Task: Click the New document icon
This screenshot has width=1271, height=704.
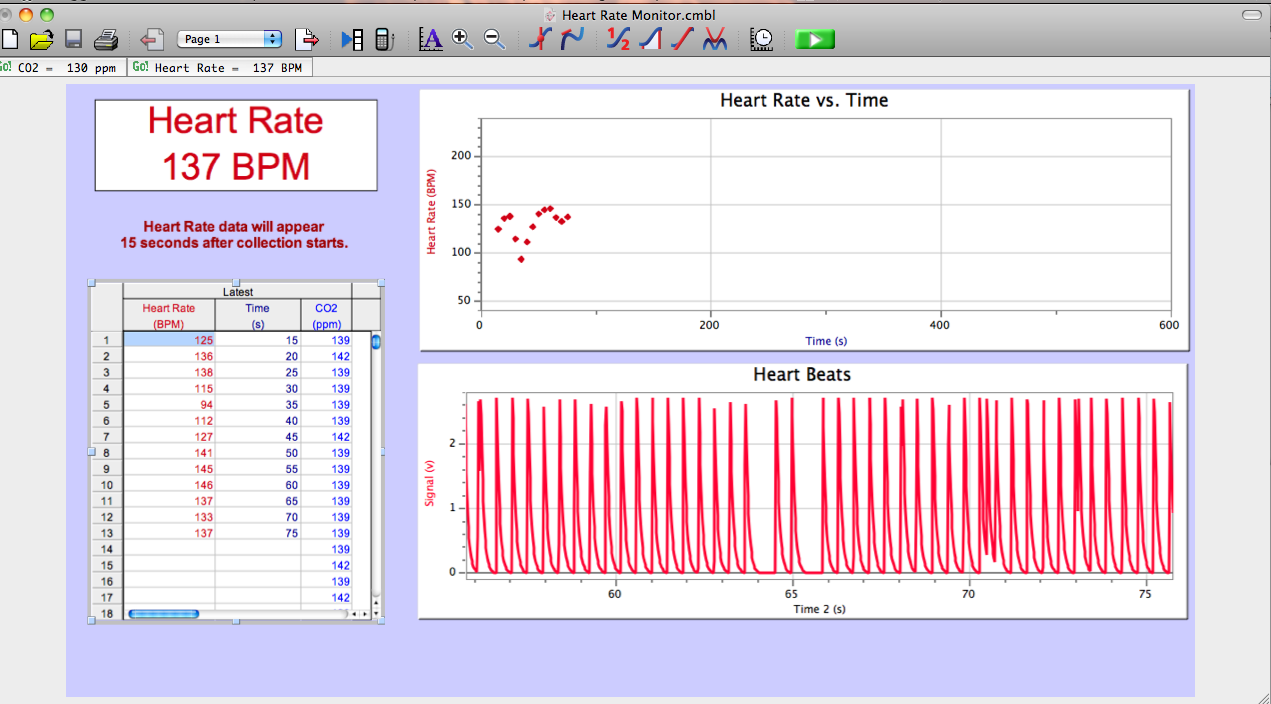Action: click(10, 39)
